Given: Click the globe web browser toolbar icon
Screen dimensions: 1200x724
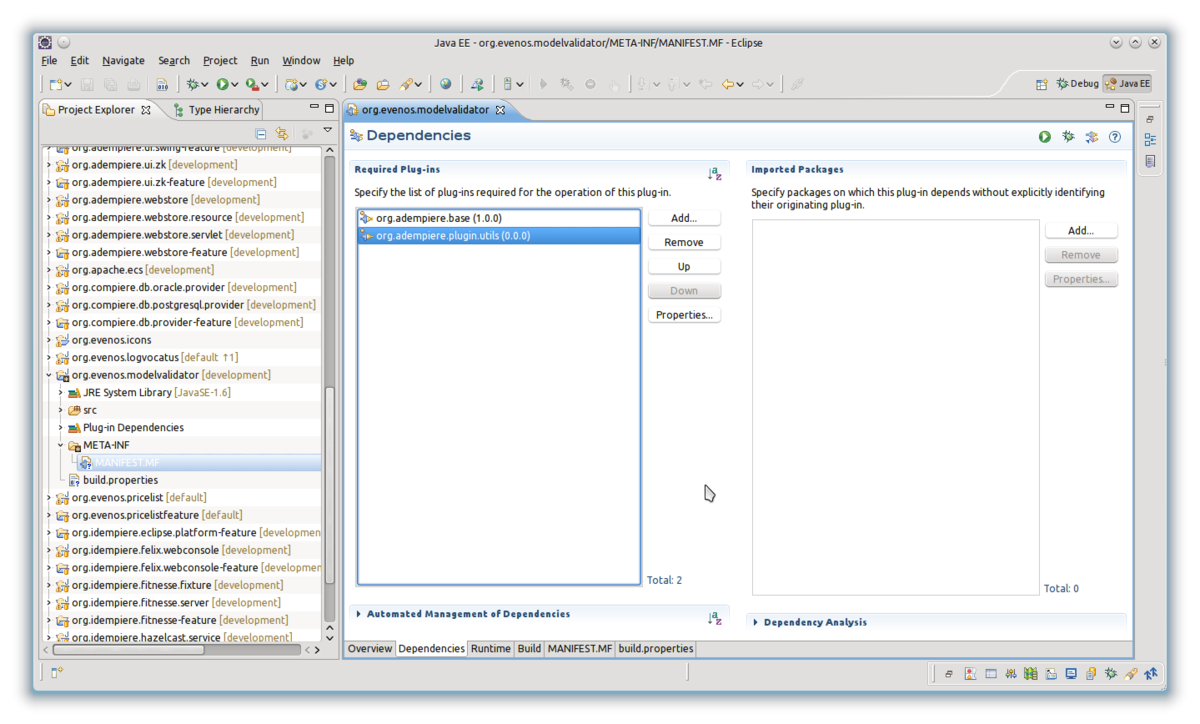Looking at the screenshot, I should click(x=445, y=85).
